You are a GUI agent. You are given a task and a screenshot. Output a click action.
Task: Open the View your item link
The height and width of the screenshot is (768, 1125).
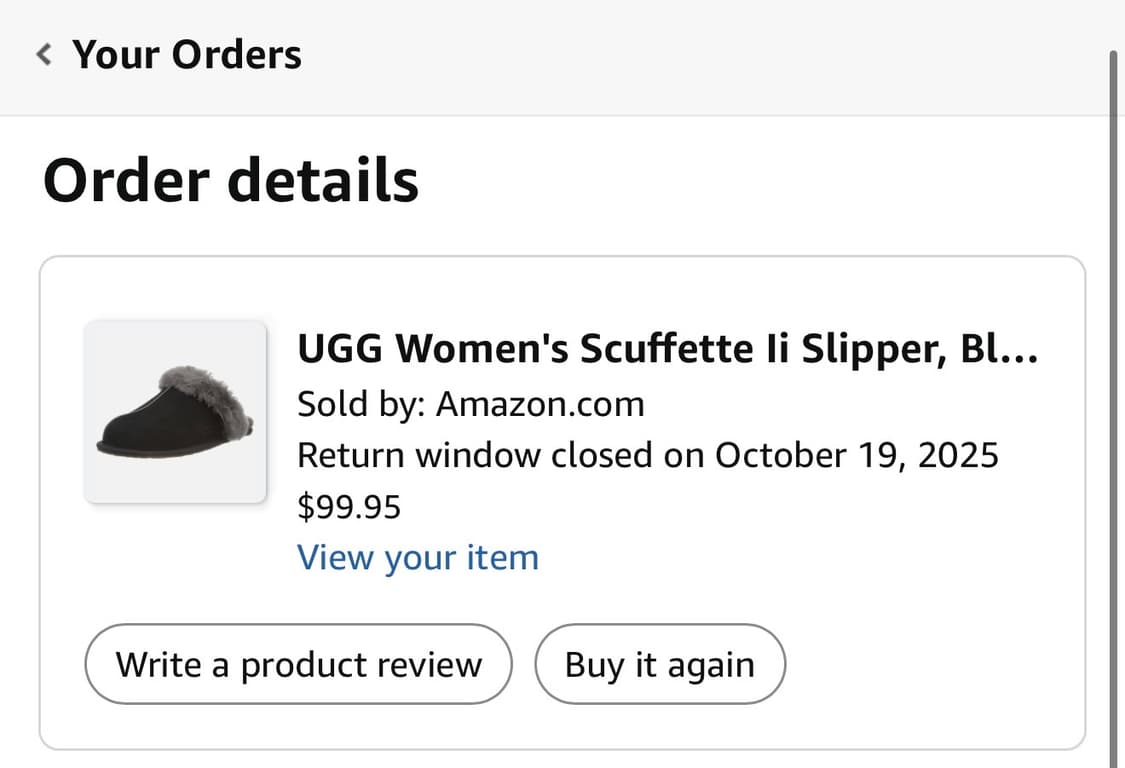[x=418, y=557]
